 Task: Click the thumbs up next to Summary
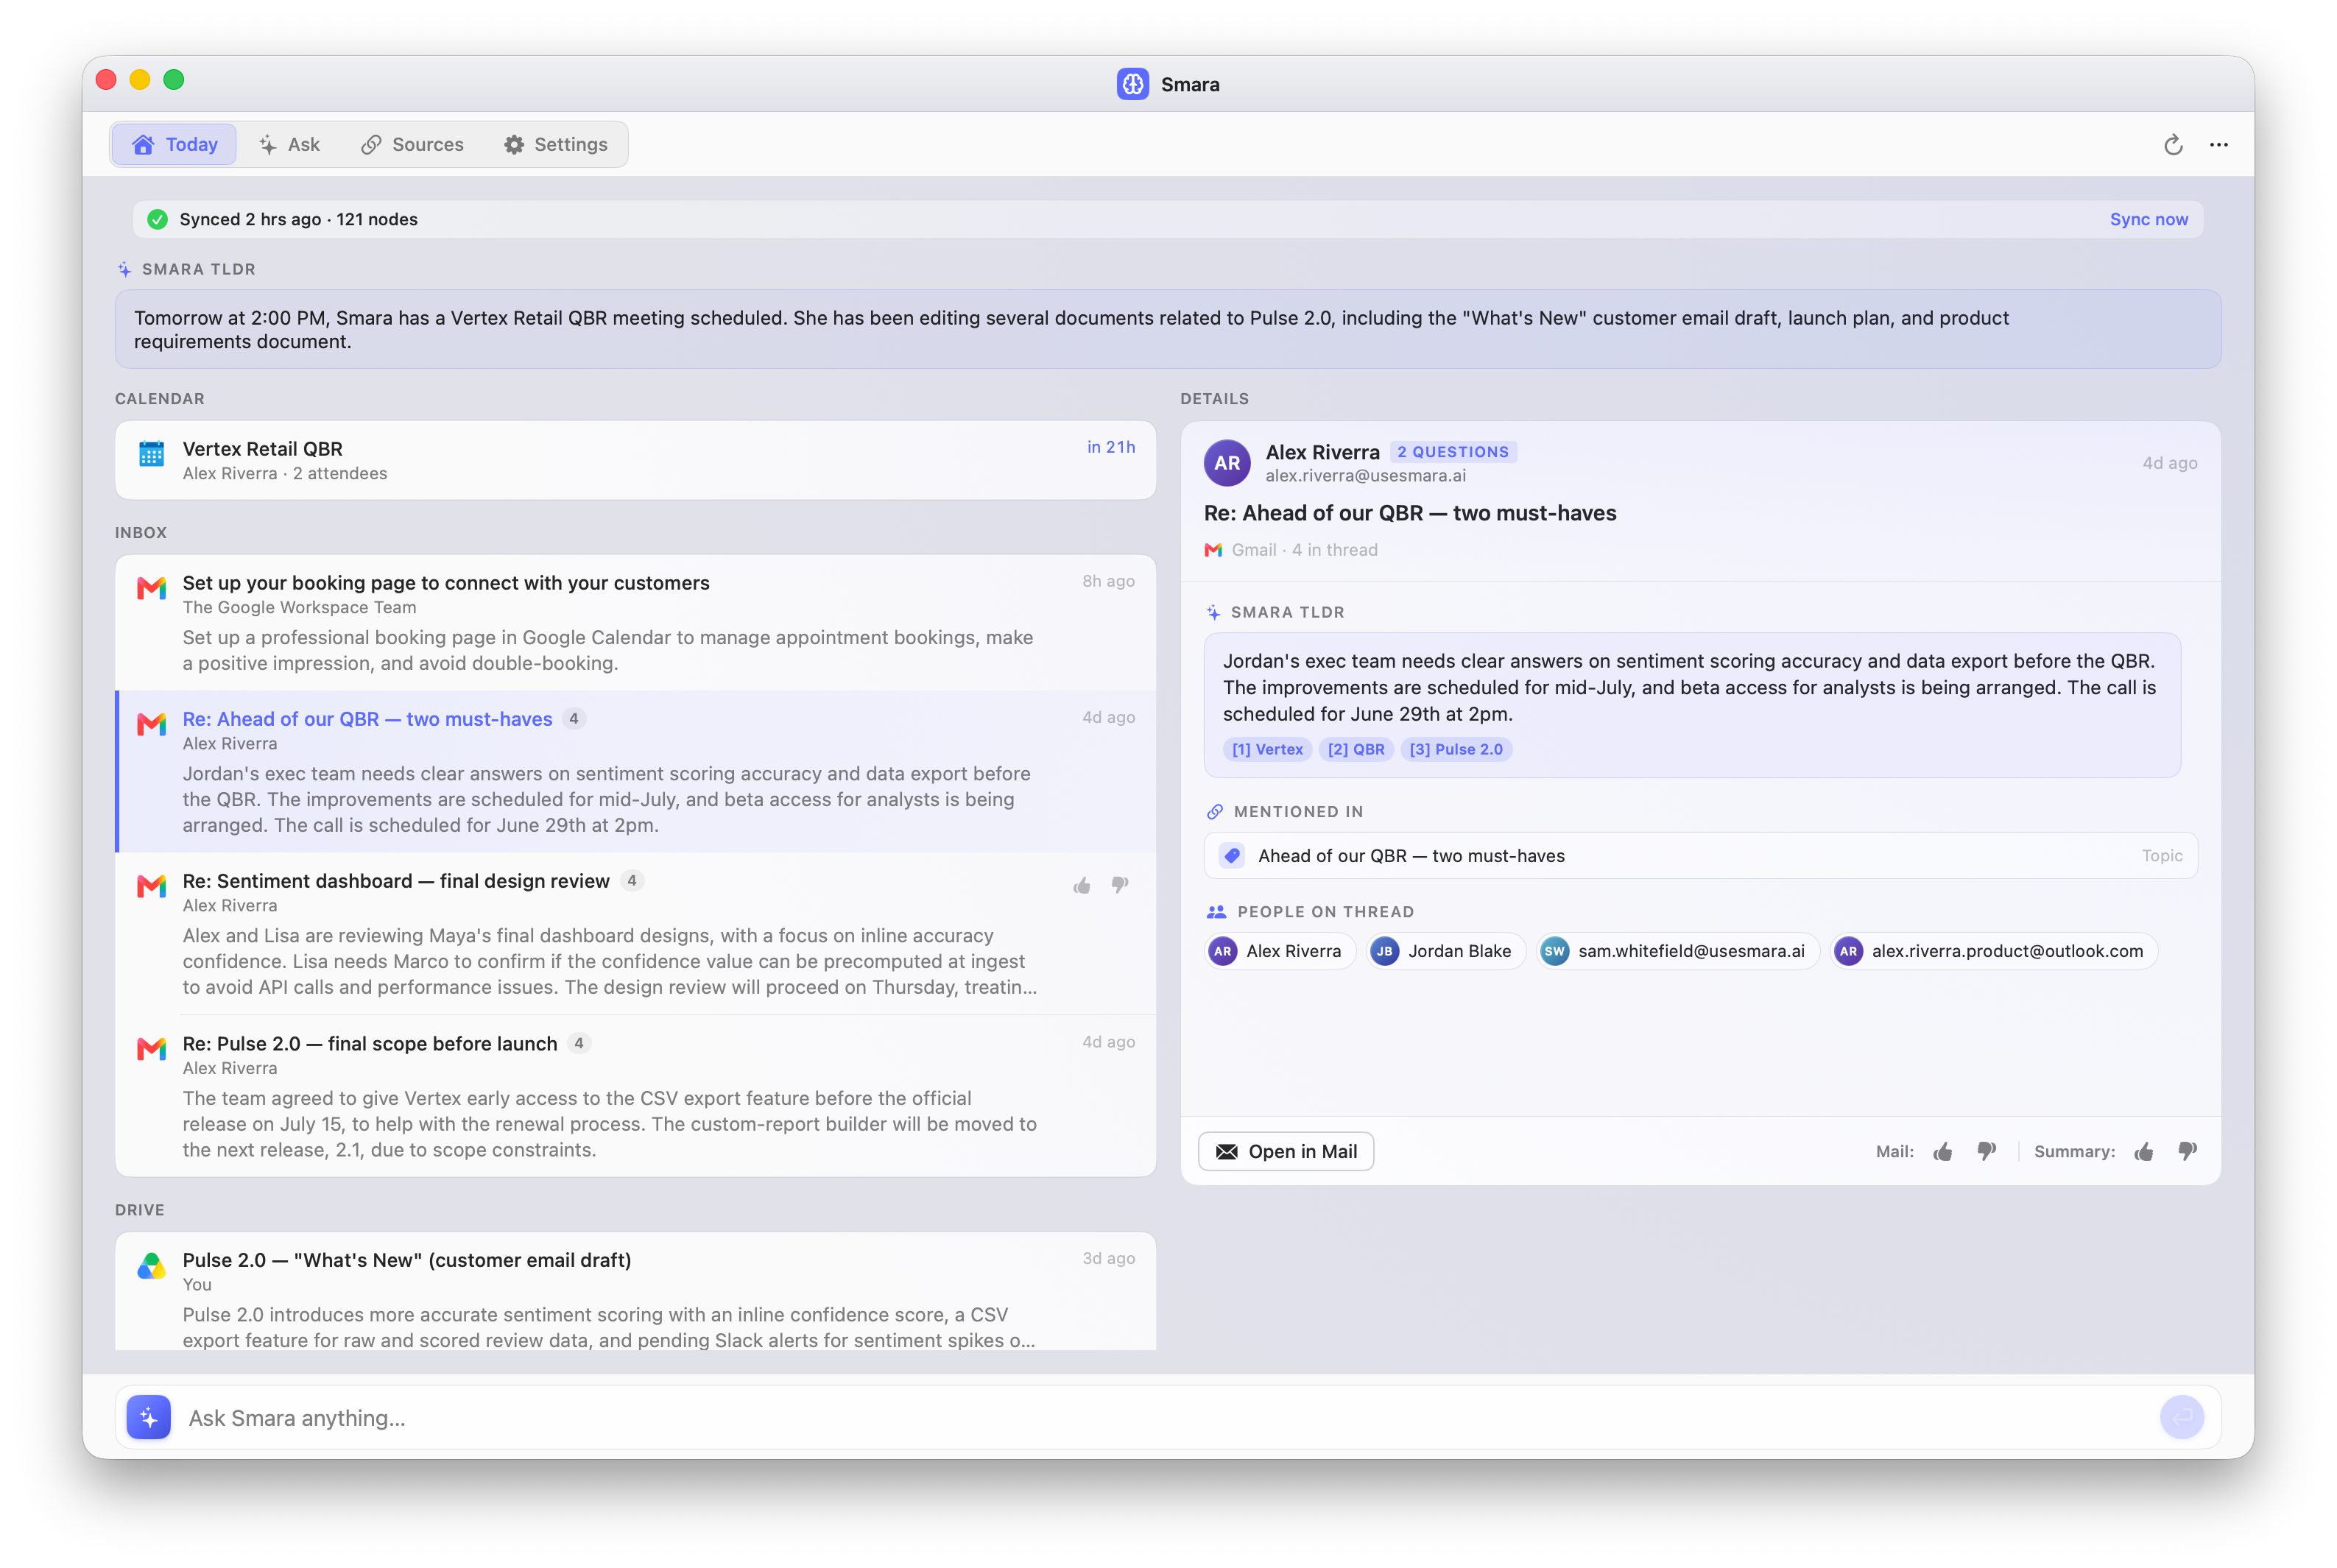coord(2143,1151)
